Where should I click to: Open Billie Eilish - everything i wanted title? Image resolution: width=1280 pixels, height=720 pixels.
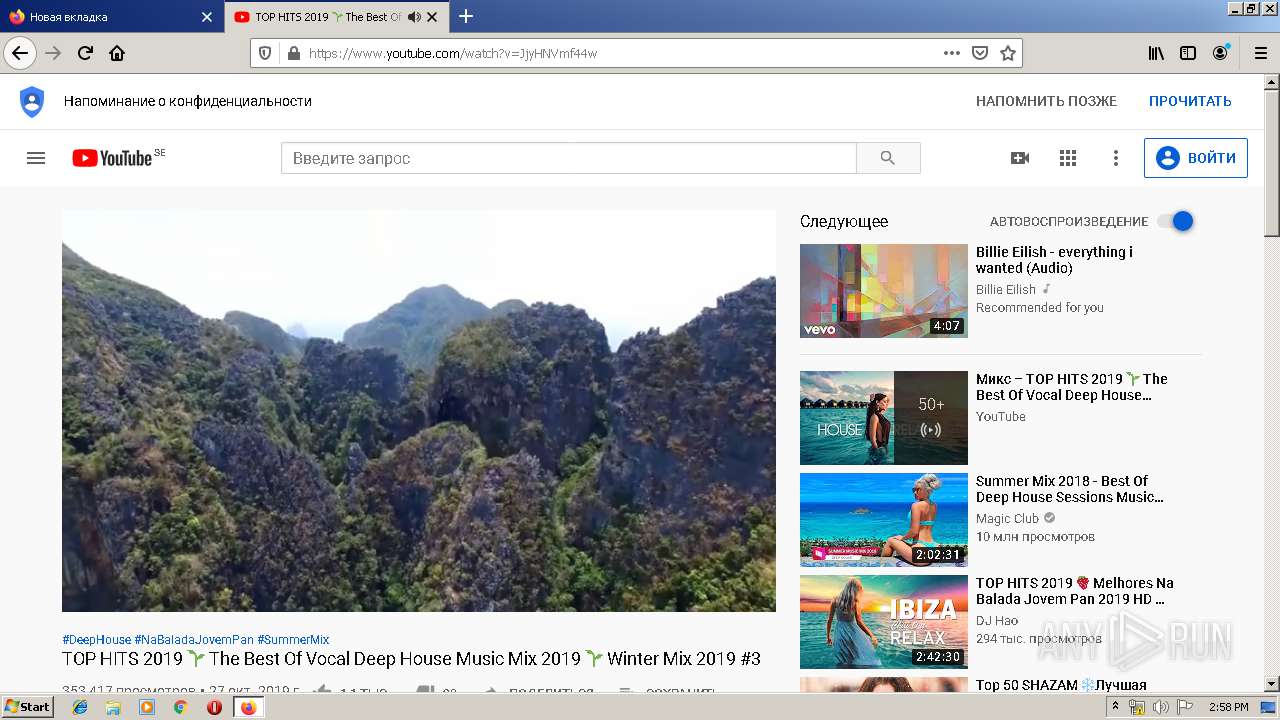coord(1054,260)
